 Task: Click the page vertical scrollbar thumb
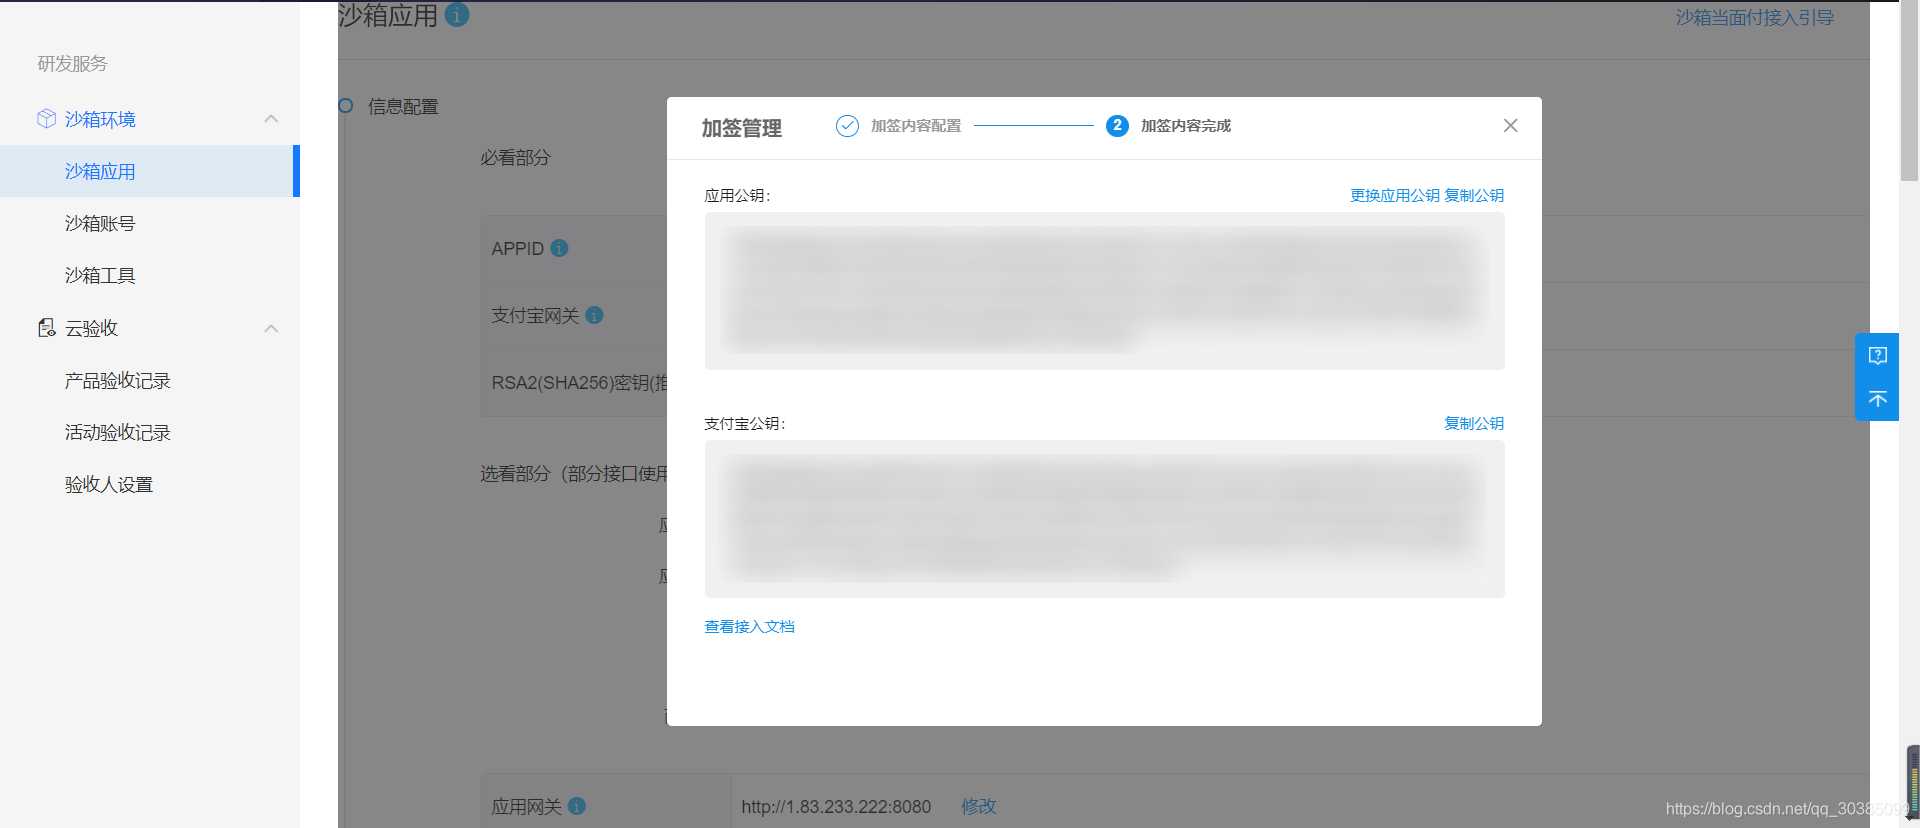(1909, 90)
